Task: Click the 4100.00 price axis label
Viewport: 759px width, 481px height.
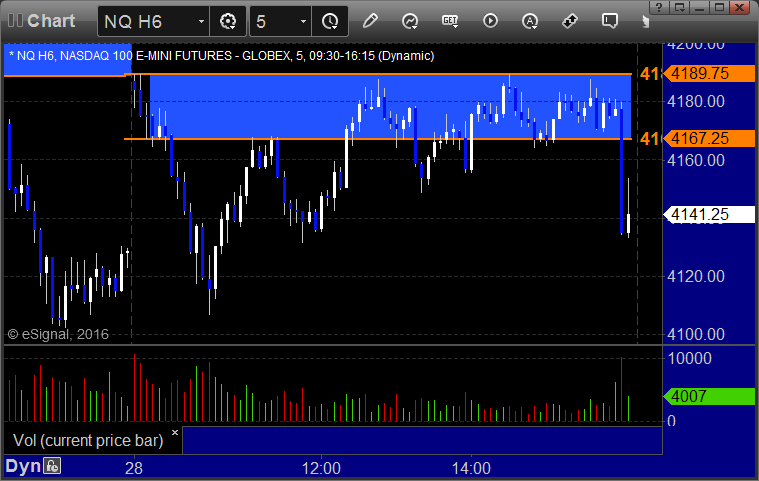Action: (x=696, y=334)
